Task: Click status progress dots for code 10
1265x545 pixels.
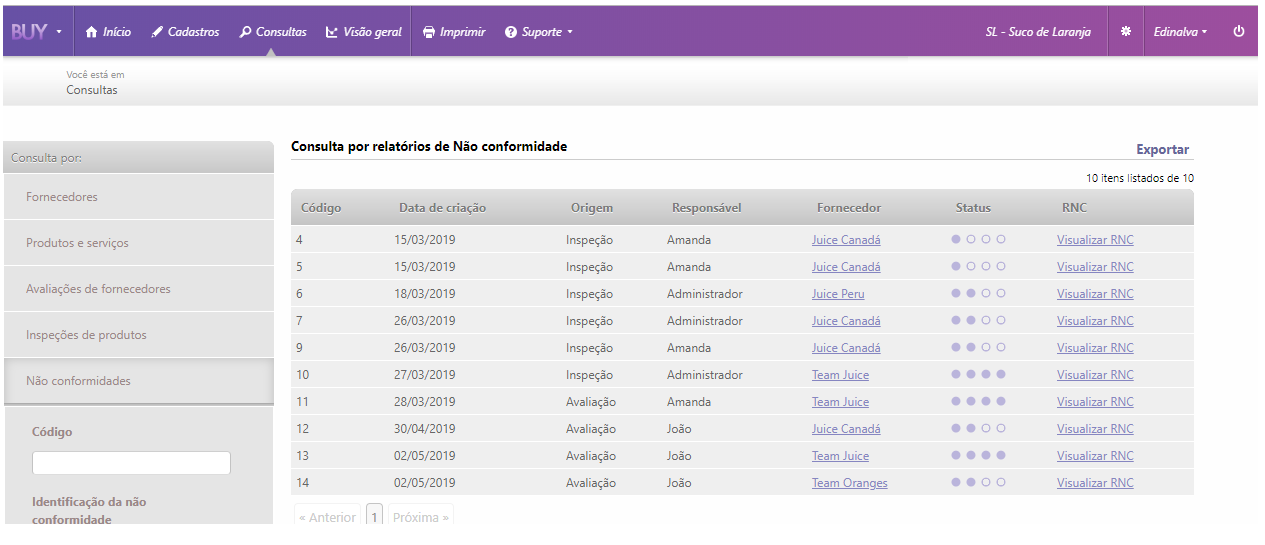Action: coord(978,374)
